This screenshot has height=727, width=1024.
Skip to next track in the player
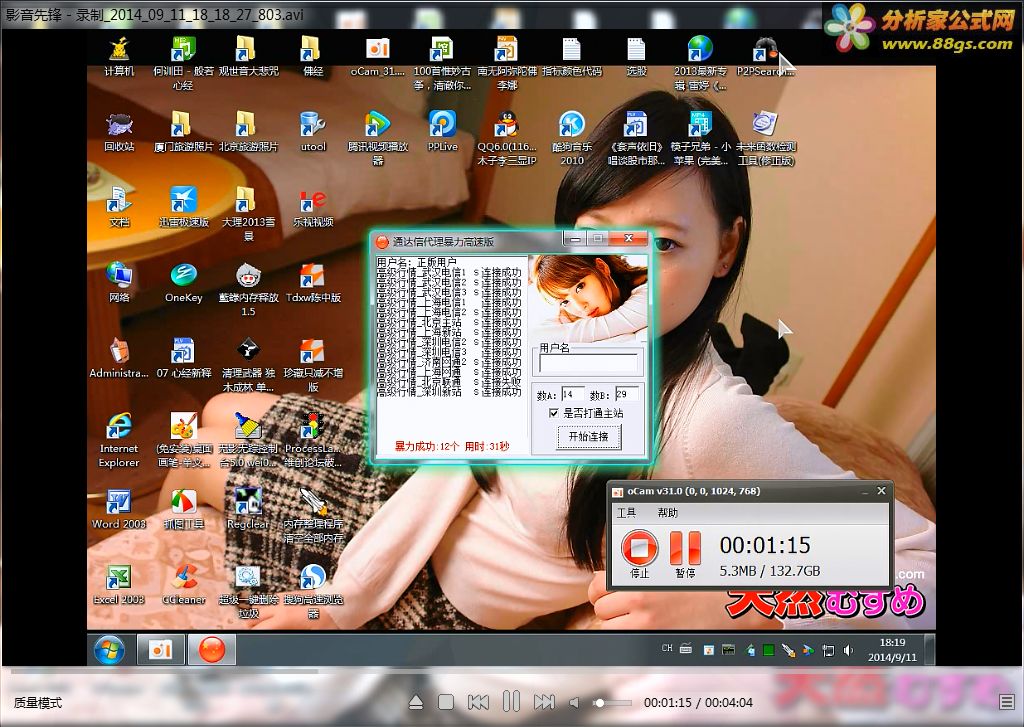(544, 702)
